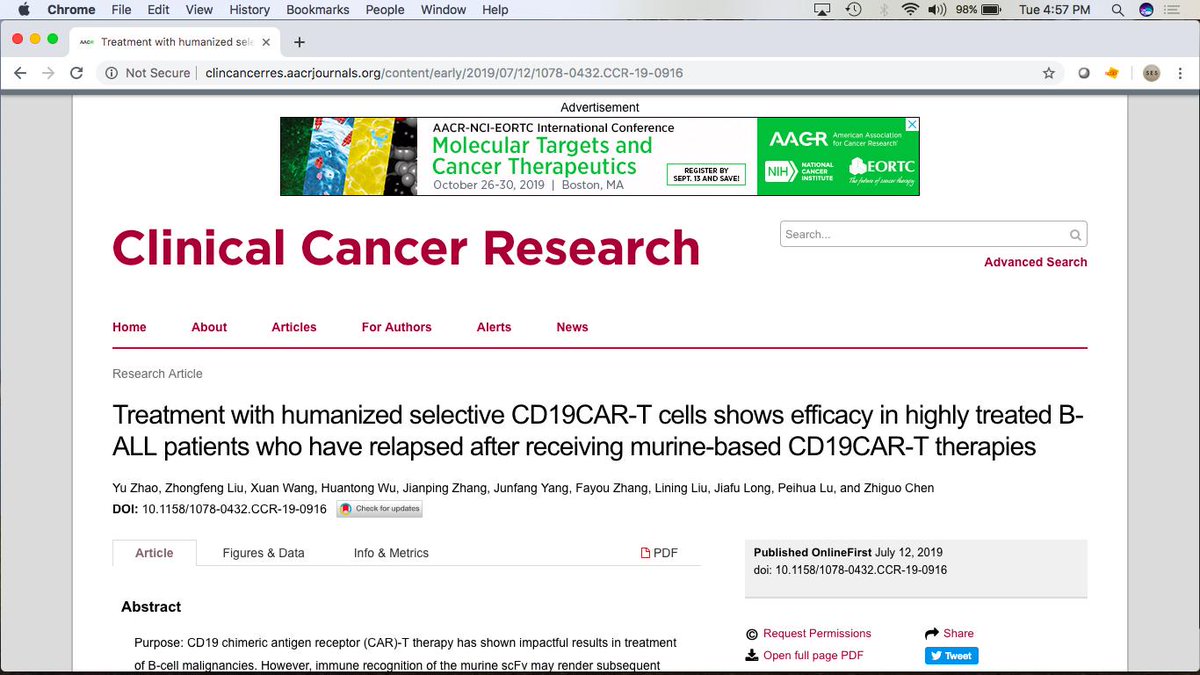Click the volume icon in menu bar

pyautogui.click(x=937, y=9)
